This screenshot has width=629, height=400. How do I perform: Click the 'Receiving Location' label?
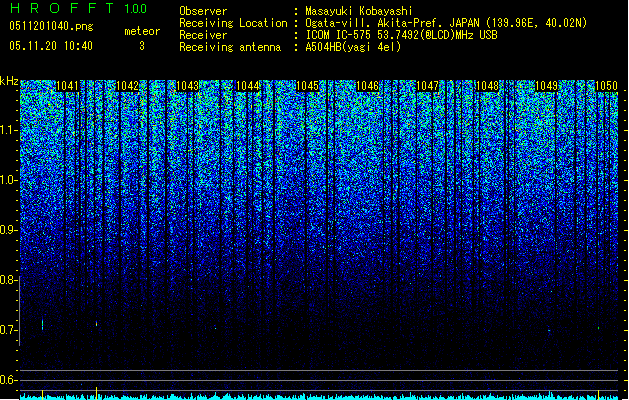(x=233, y=23)
